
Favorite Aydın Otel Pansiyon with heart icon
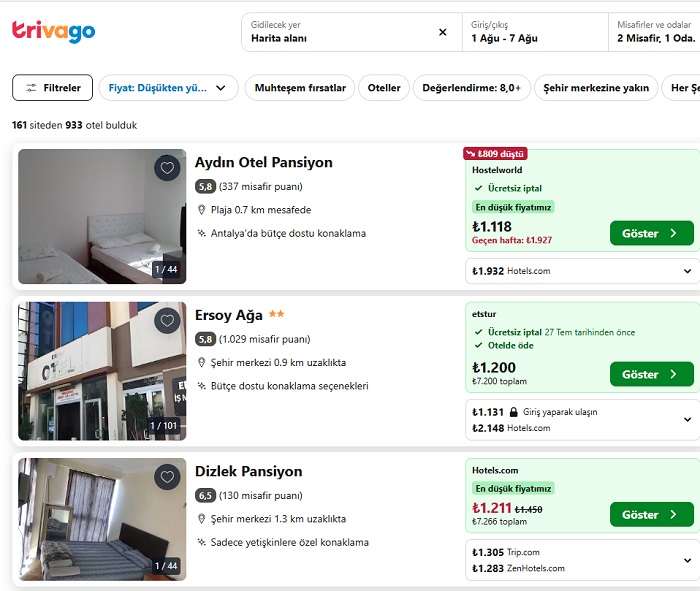167,168
